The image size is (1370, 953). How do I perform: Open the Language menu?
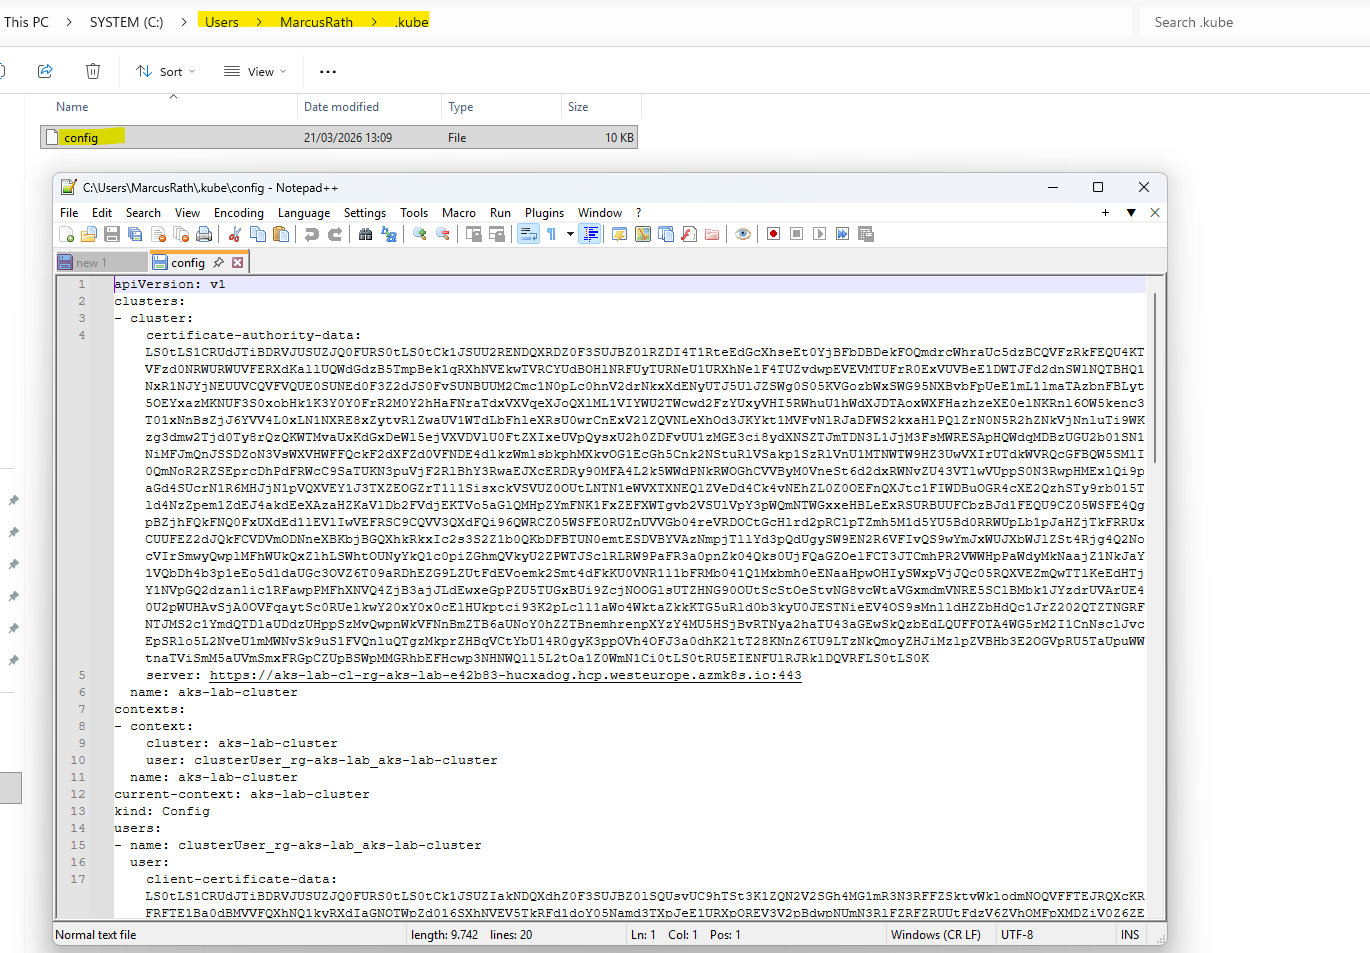304,213
